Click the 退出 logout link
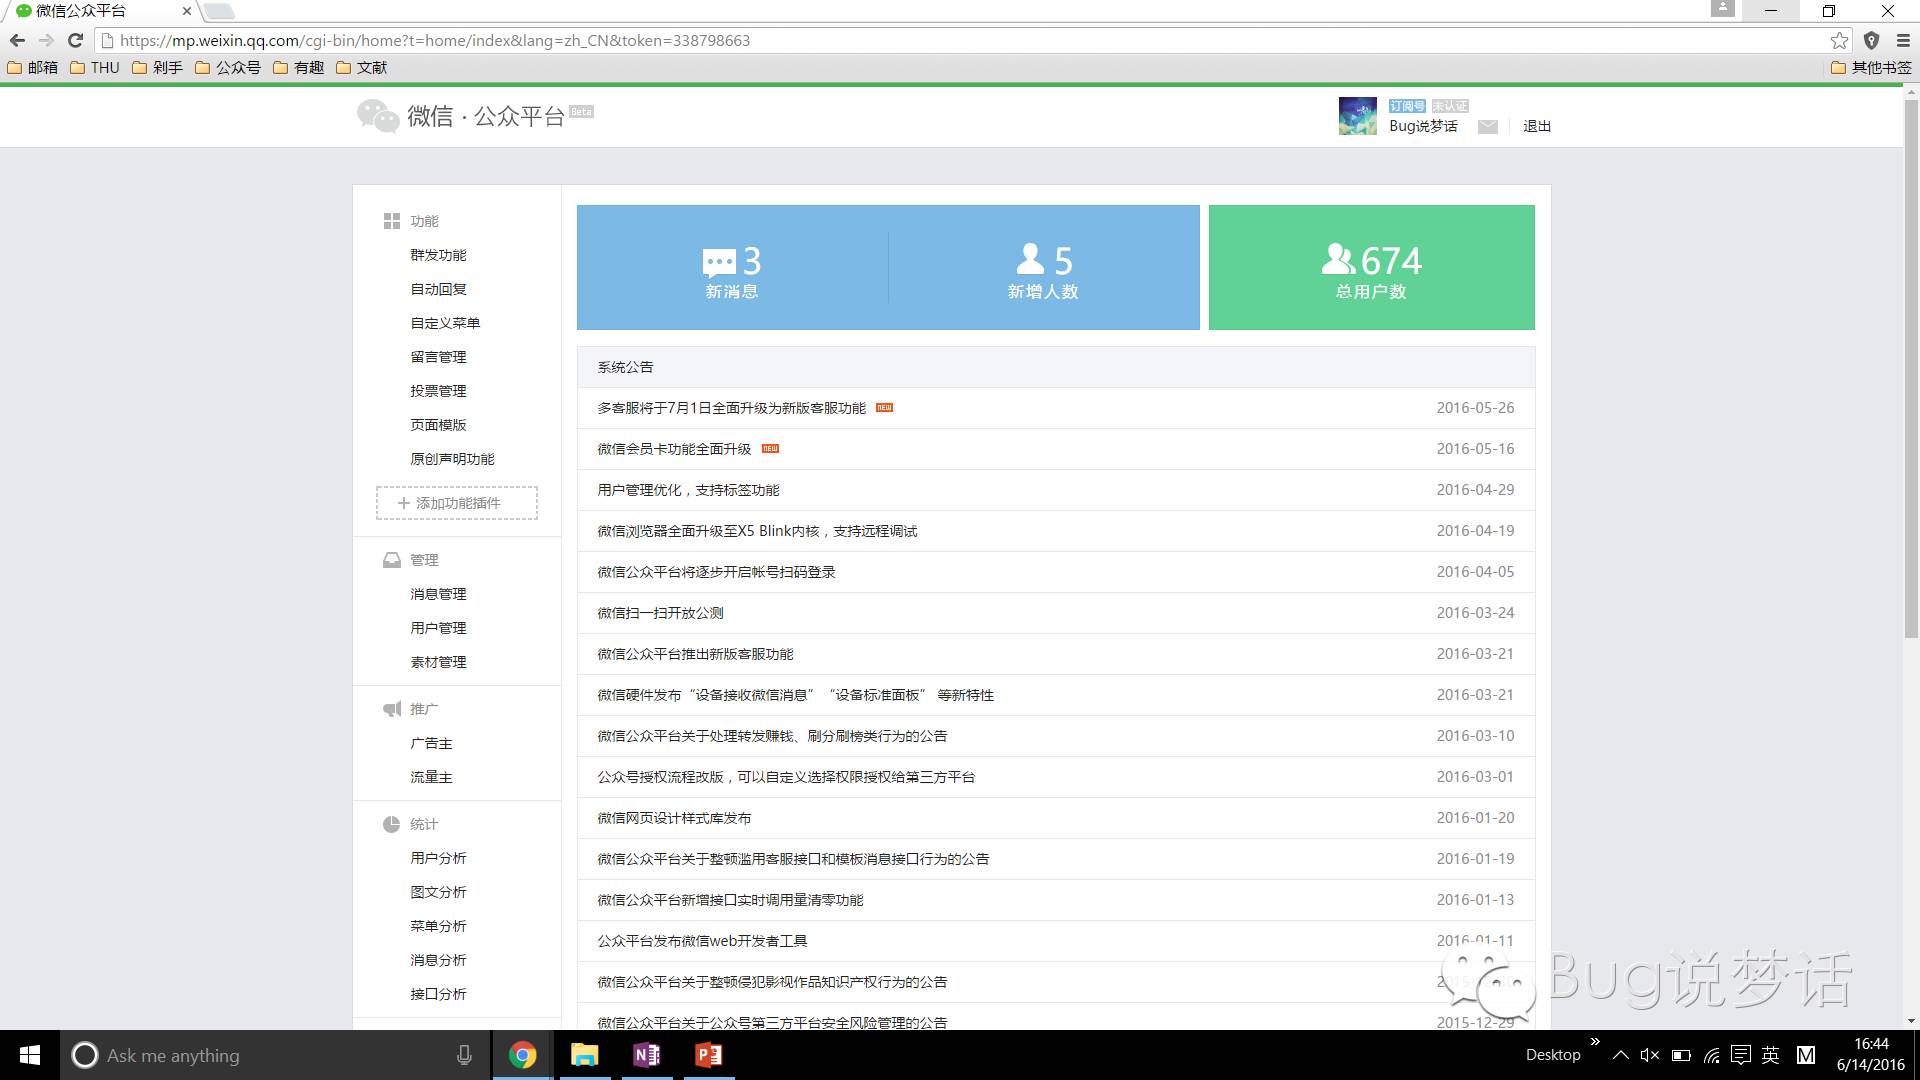The image size is (1920, 1080). coord(1536,126)
